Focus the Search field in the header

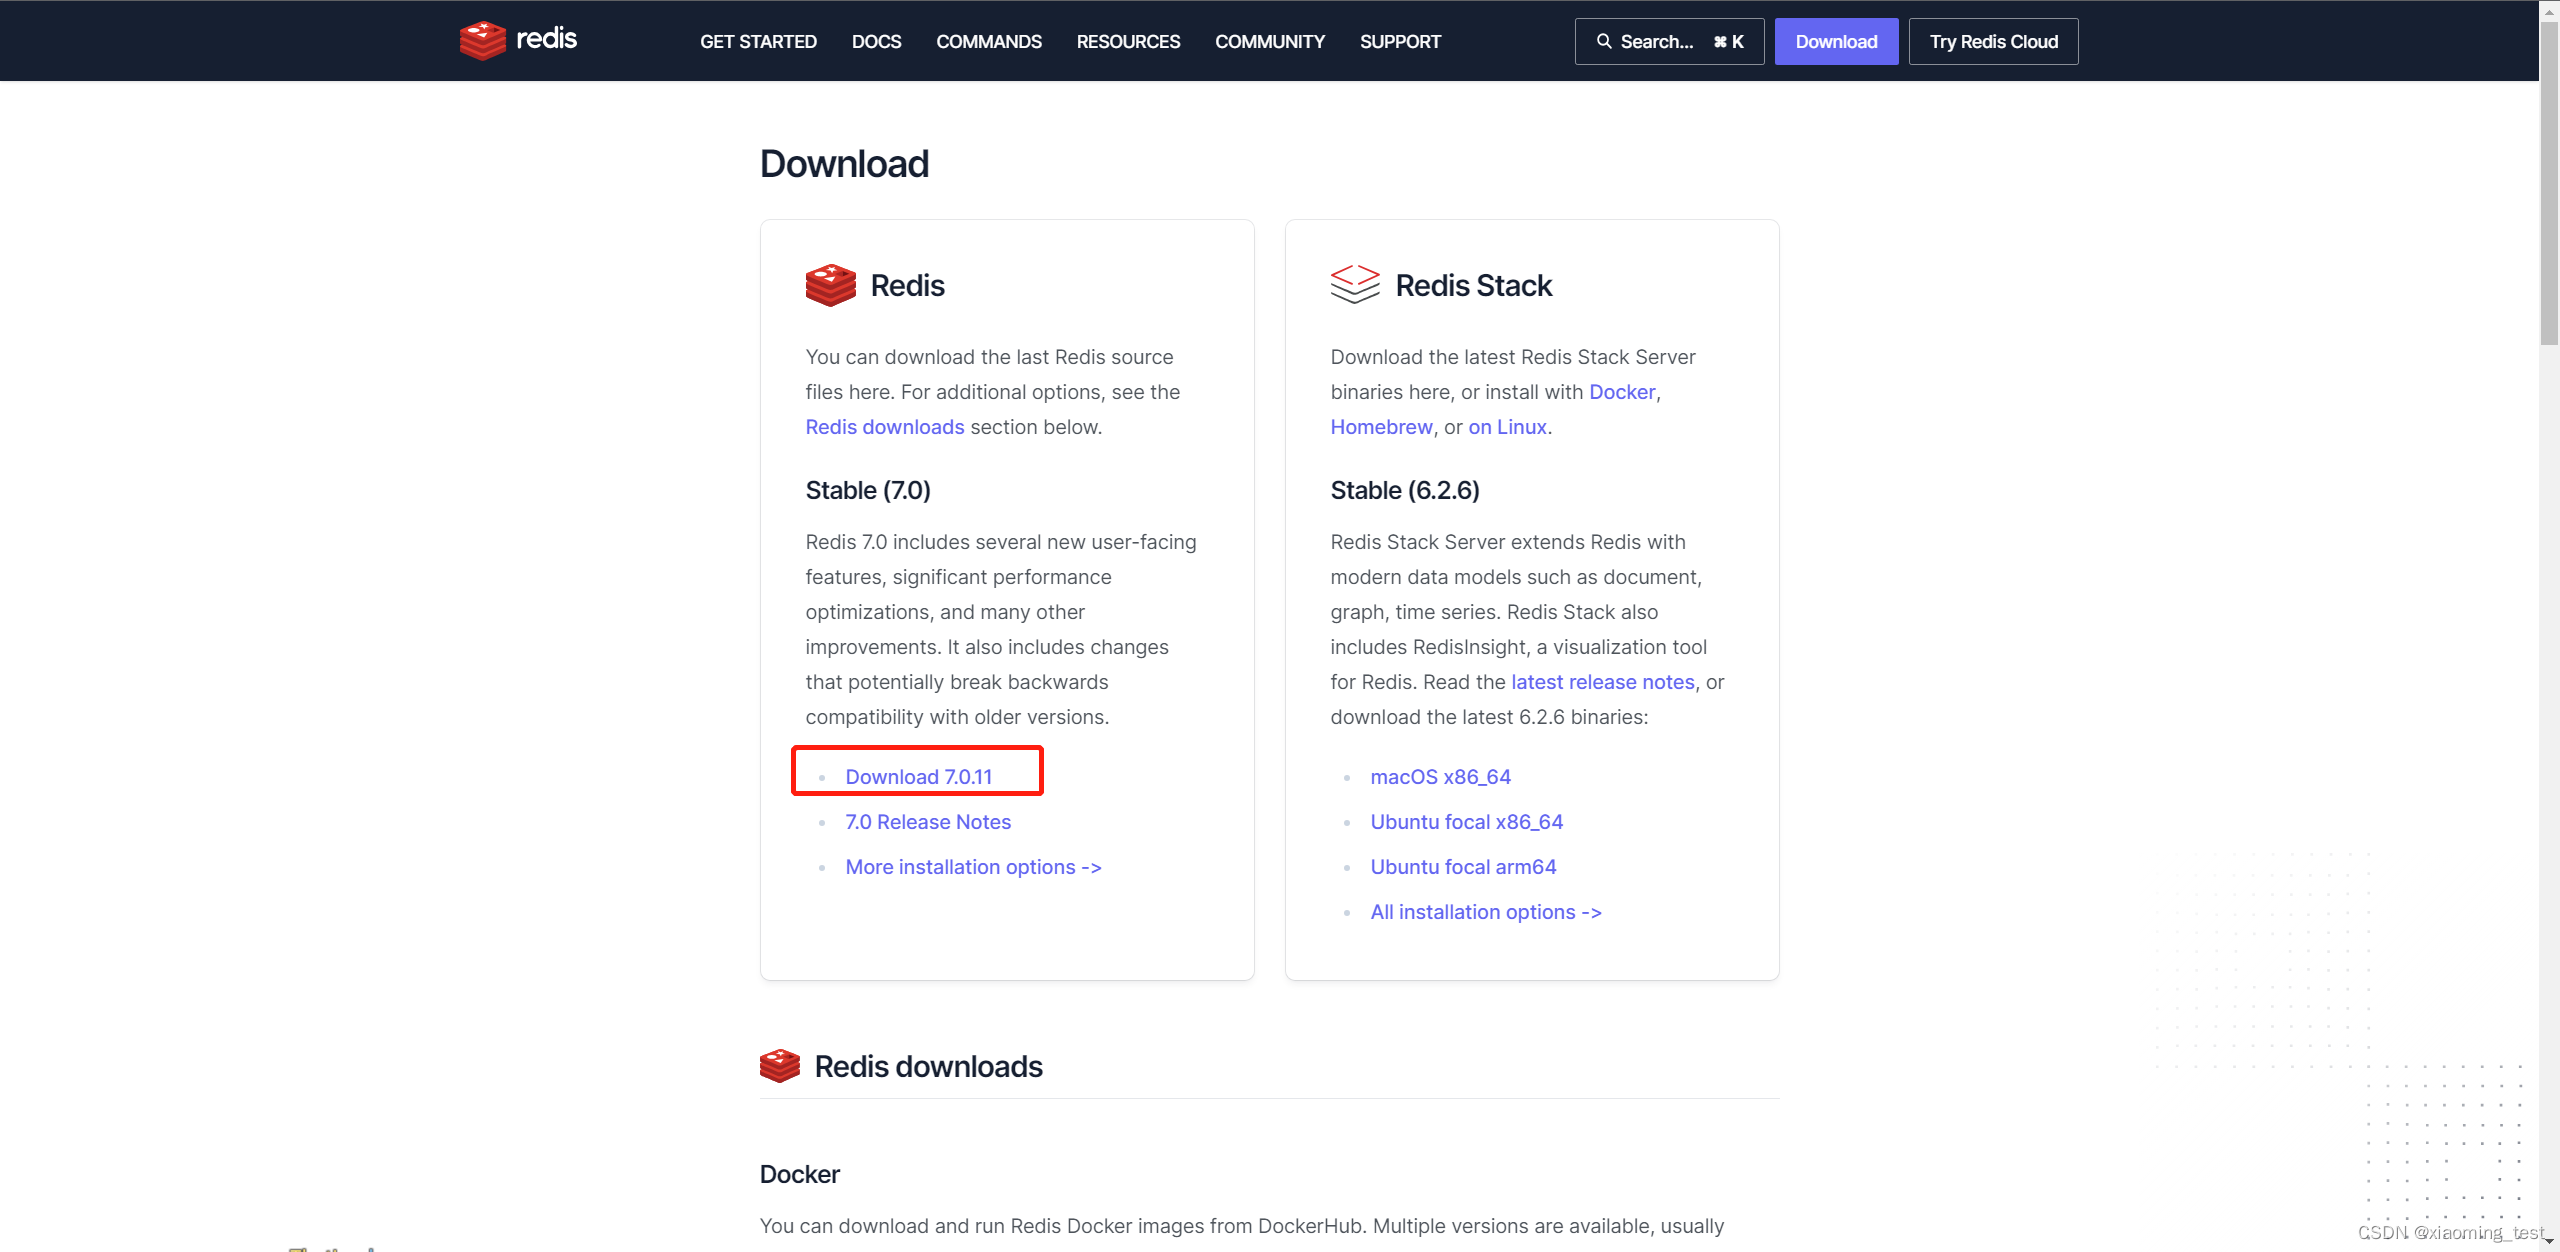1669,41
